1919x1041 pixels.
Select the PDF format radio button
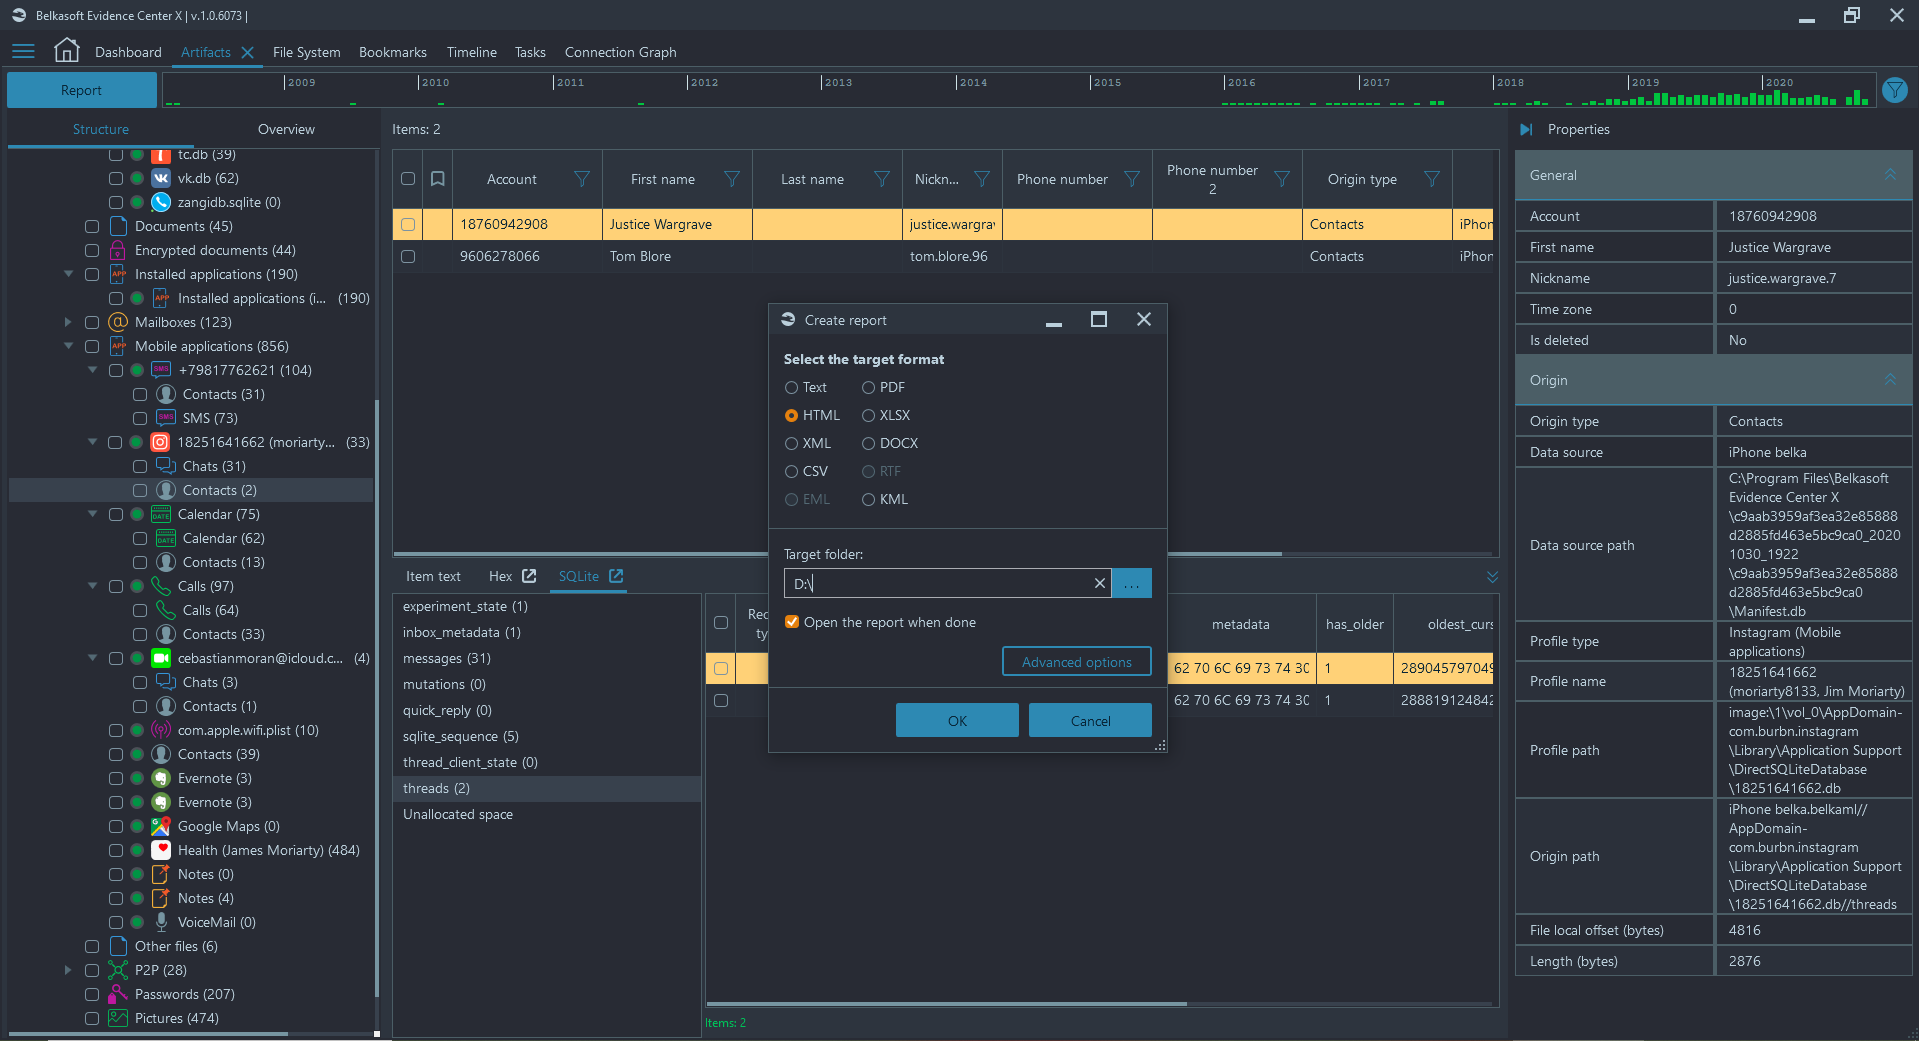(868, 387)
